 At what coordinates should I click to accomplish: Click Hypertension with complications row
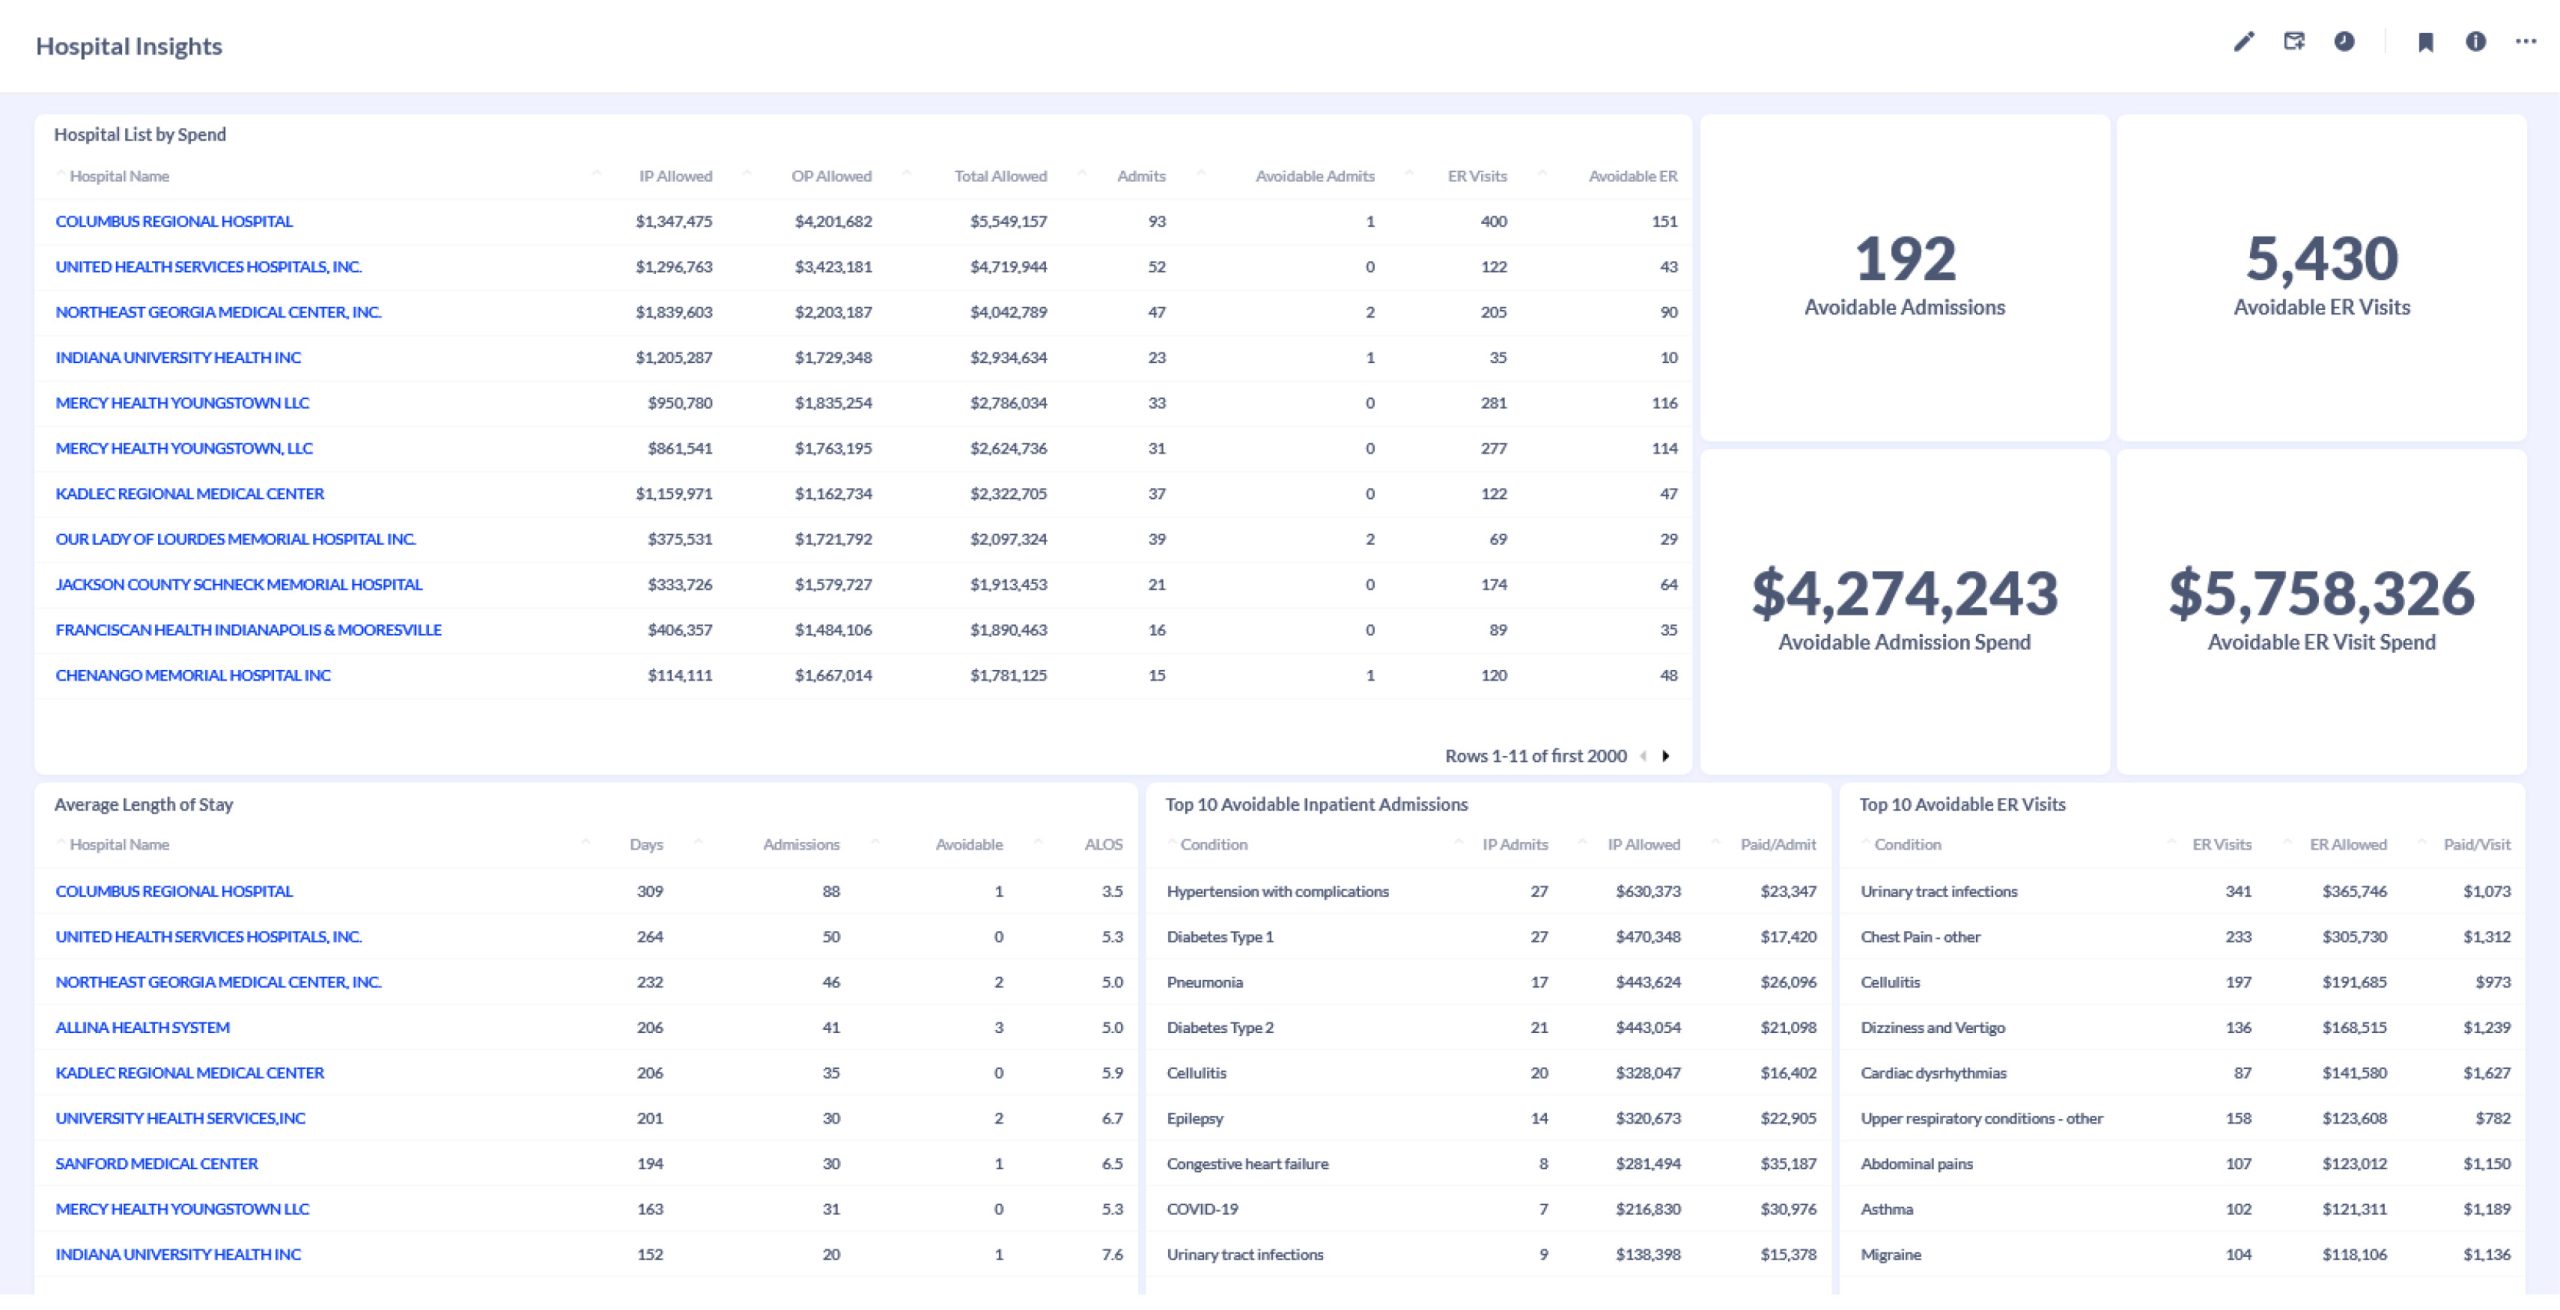[1490, 892]
